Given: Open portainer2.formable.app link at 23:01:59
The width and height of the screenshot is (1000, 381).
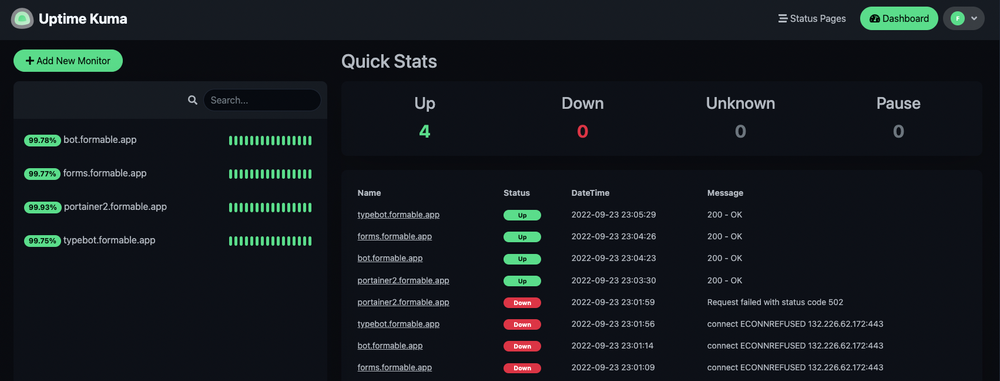Looking at the screenshot, I should [x=403, y=302].
